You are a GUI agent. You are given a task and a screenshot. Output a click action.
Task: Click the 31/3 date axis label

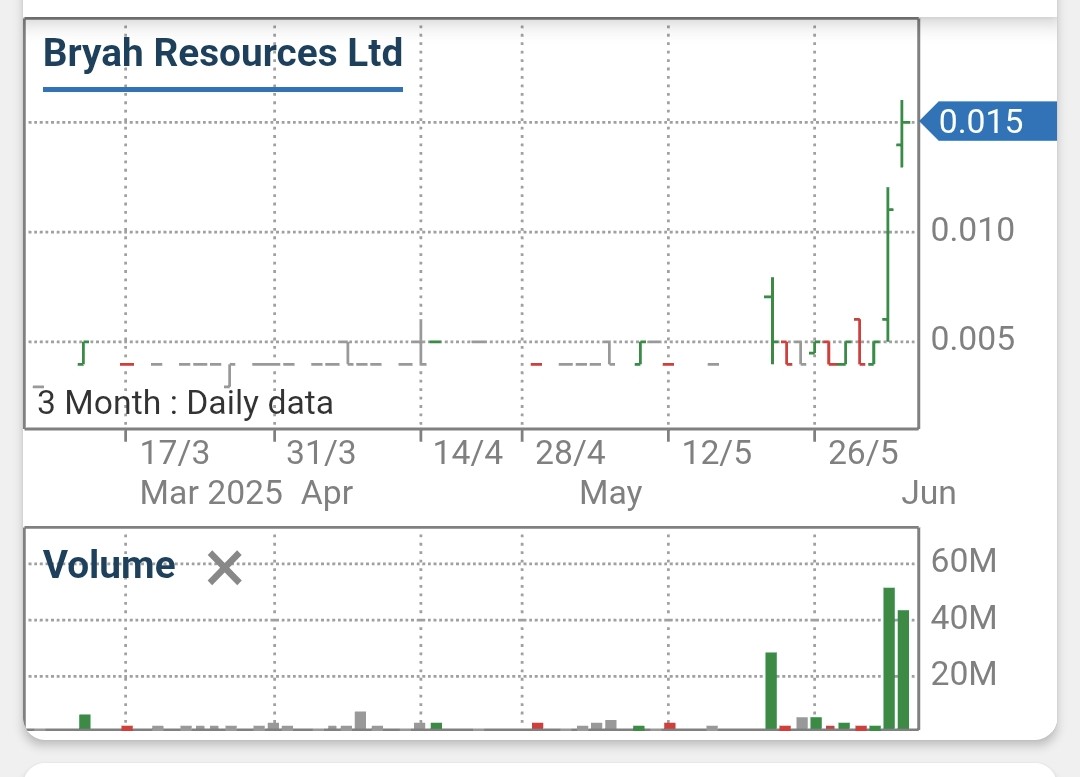[321, 453]
